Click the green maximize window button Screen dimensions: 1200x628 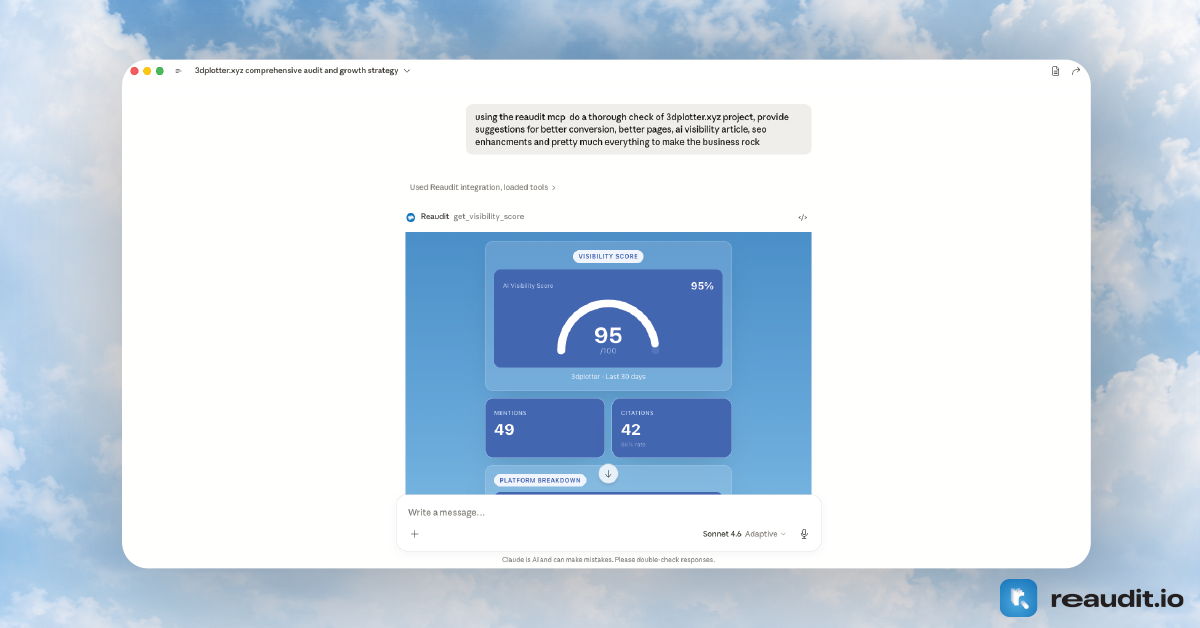[160, 71]
